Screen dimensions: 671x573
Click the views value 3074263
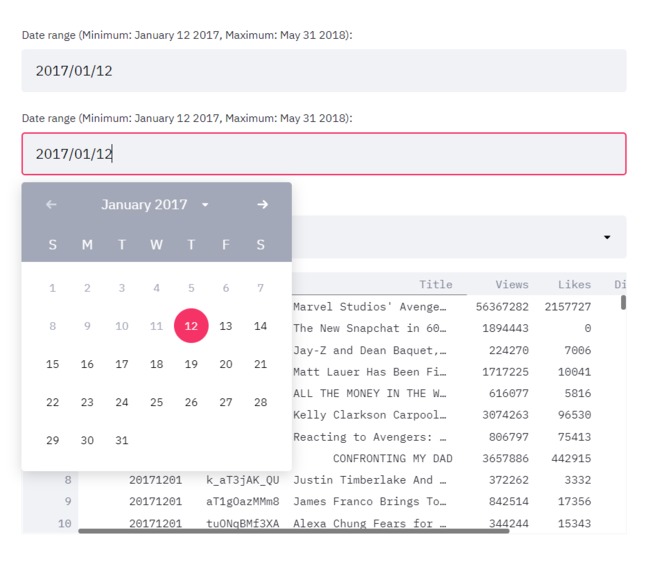pos(505,415)
